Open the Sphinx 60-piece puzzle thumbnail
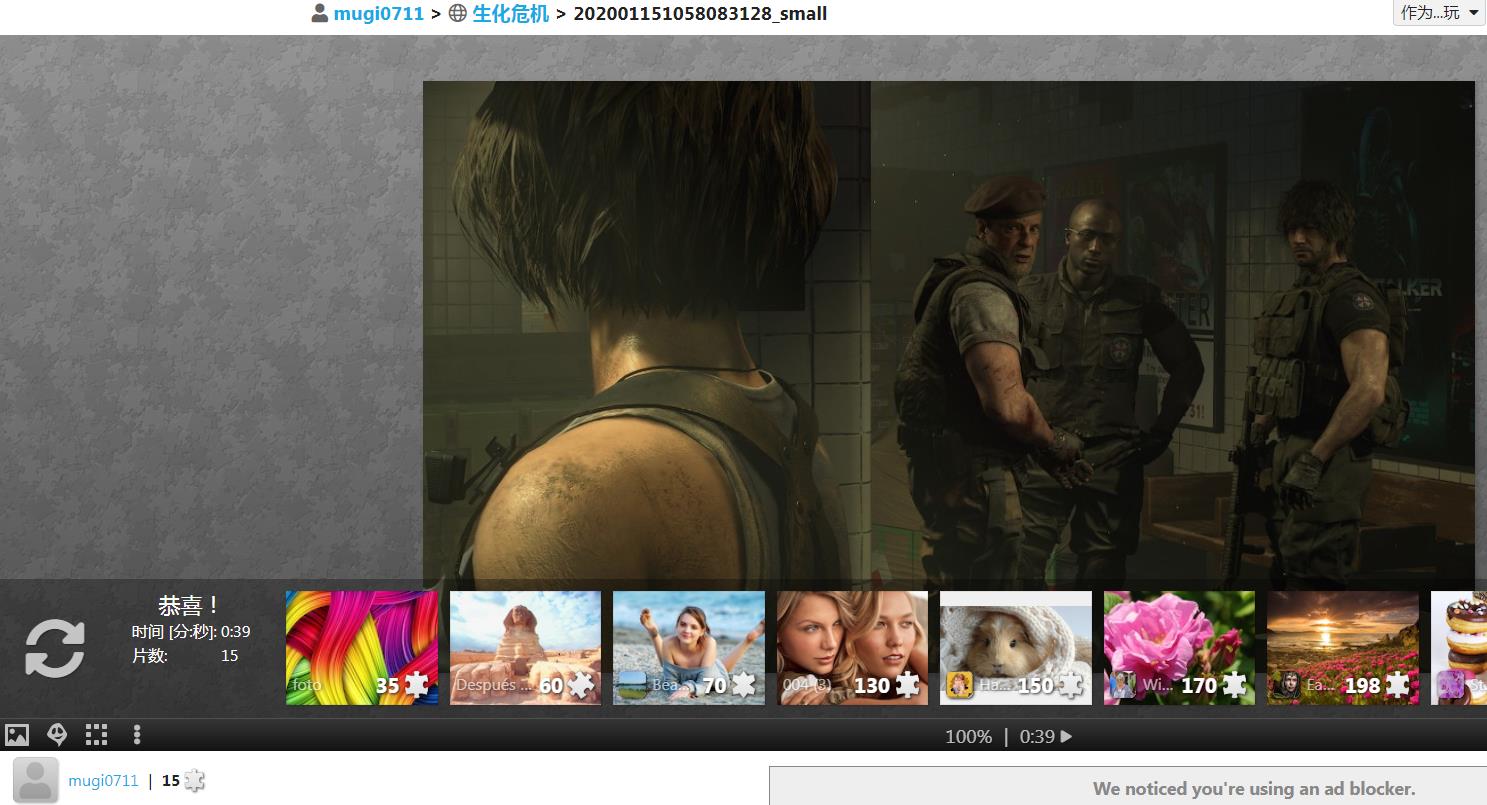This screenshot has width=1487, height=805. (x=525, y=647)
